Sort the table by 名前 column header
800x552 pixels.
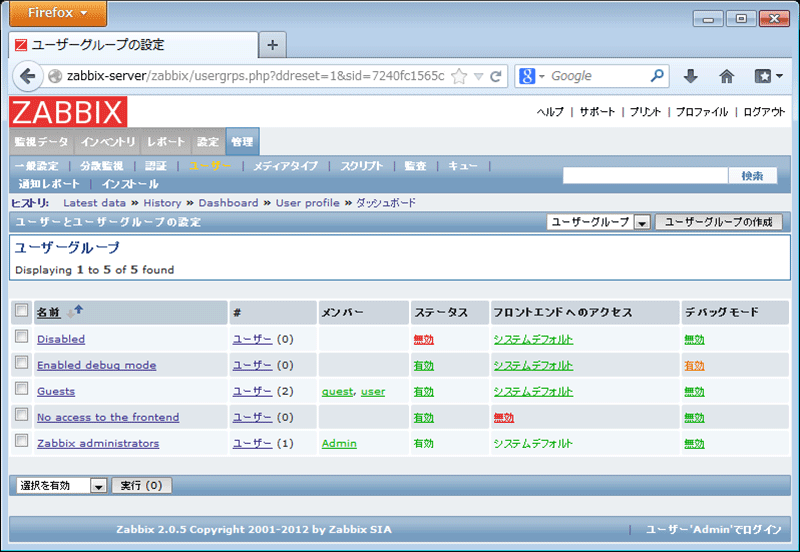48,312
